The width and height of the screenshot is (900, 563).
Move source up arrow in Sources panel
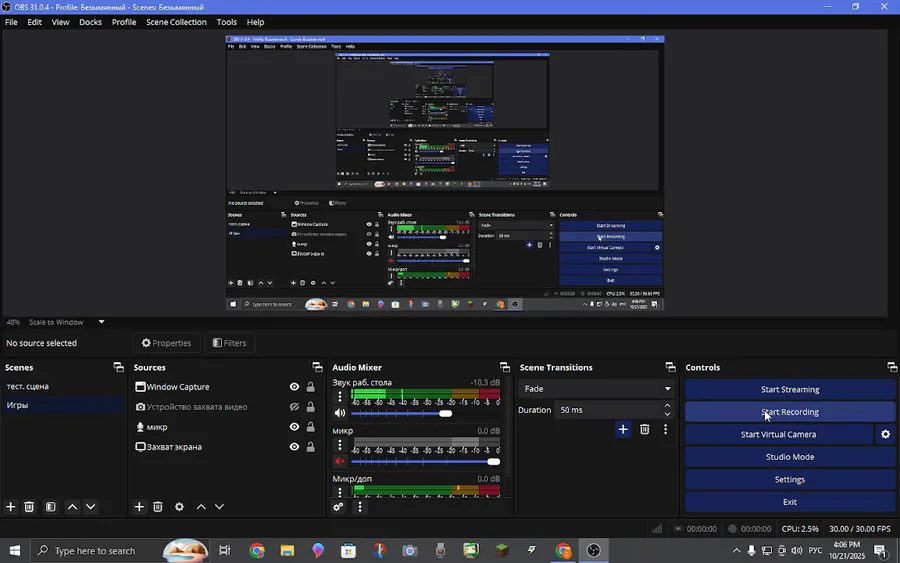pos(201,507)
